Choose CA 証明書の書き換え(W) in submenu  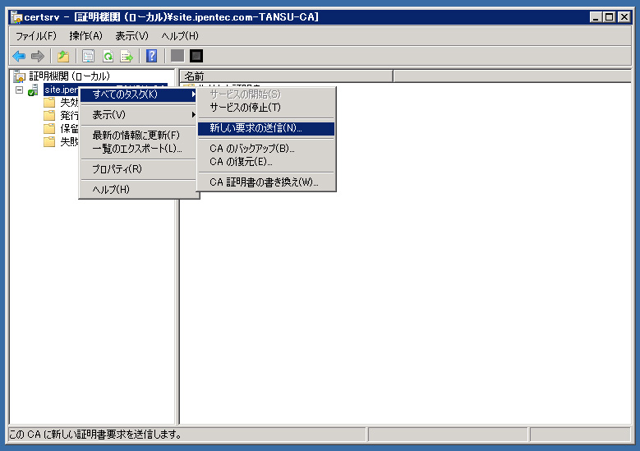pyautogui.click(x=266, y=182)
